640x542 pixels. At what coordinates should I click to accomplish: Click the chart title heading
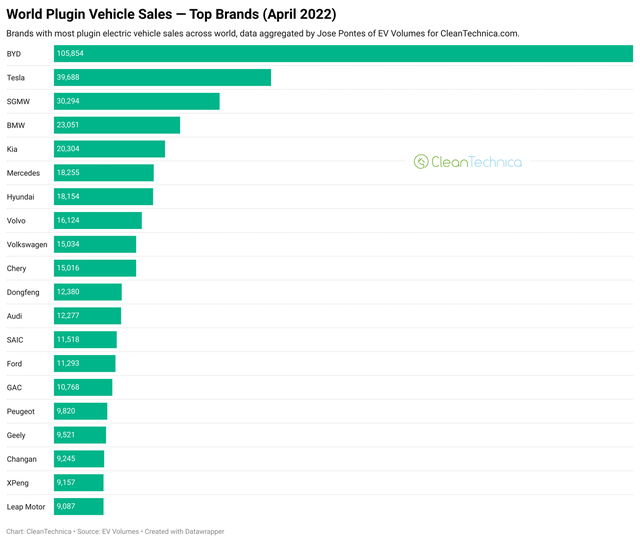coord(170,14)
